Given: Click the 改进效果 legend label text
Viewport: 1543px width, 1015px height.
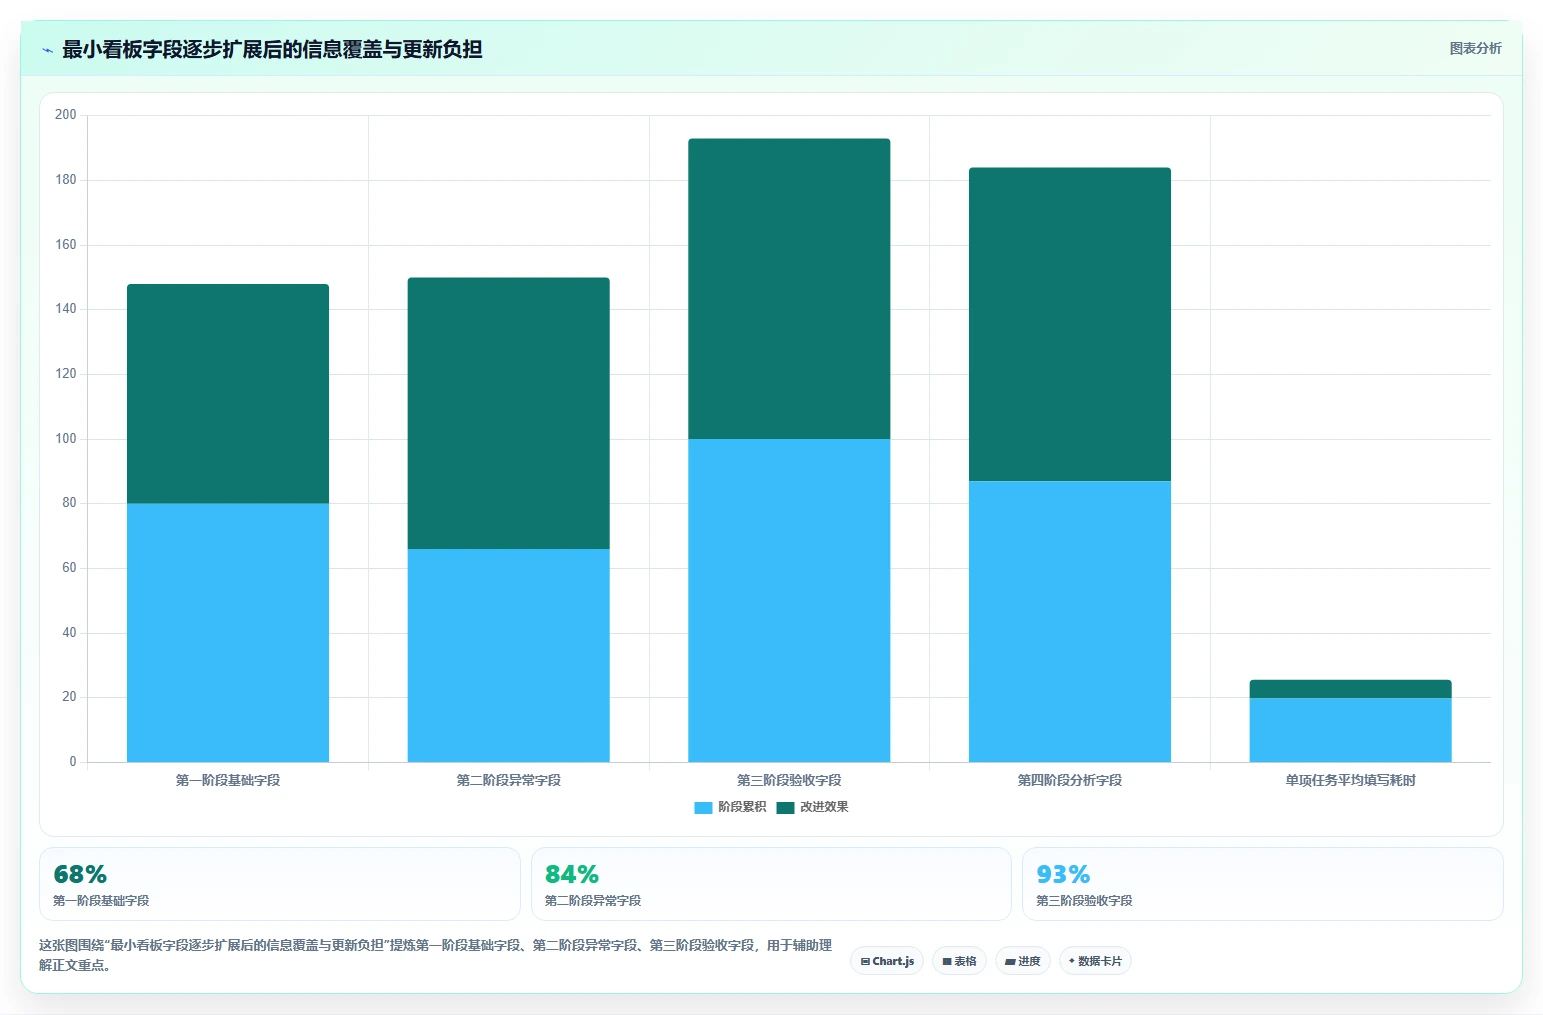Looking at the screenshot, I should coord(824,807).
